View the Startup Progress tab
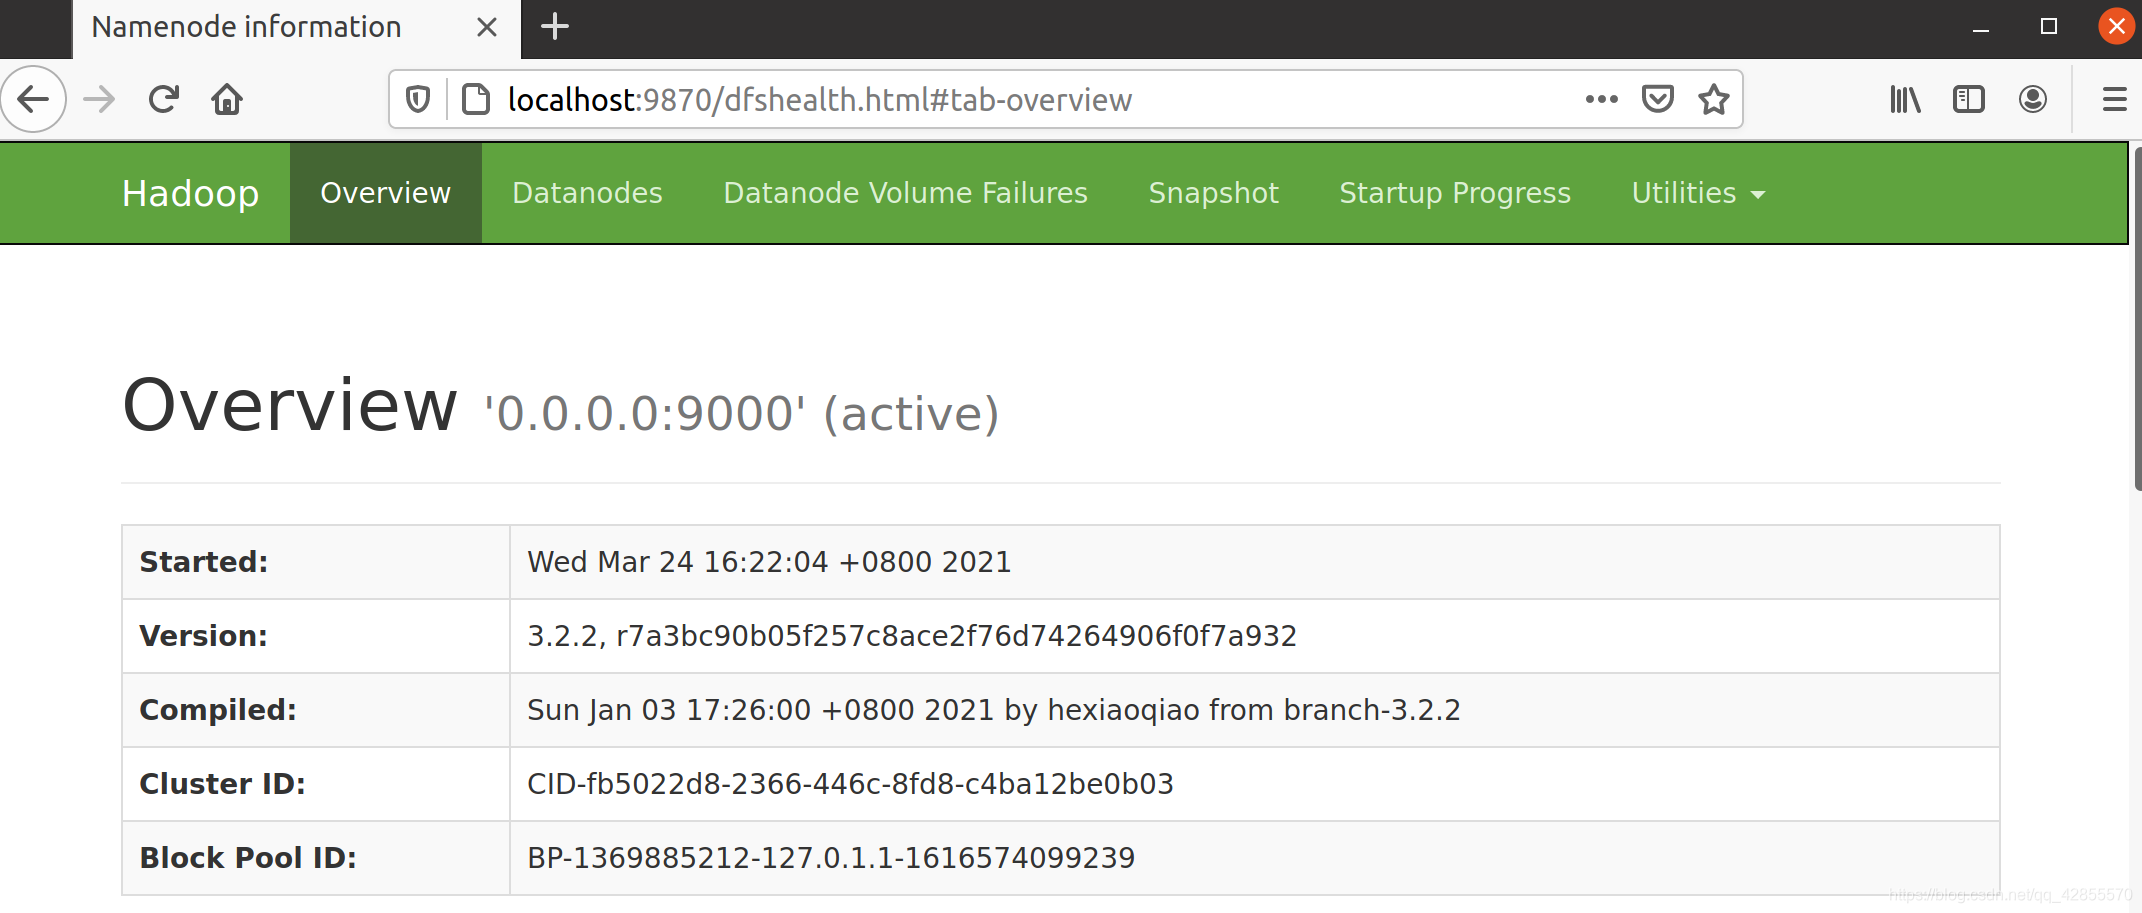Viewport: 2142px width, 913px height. pos(1455,193)
